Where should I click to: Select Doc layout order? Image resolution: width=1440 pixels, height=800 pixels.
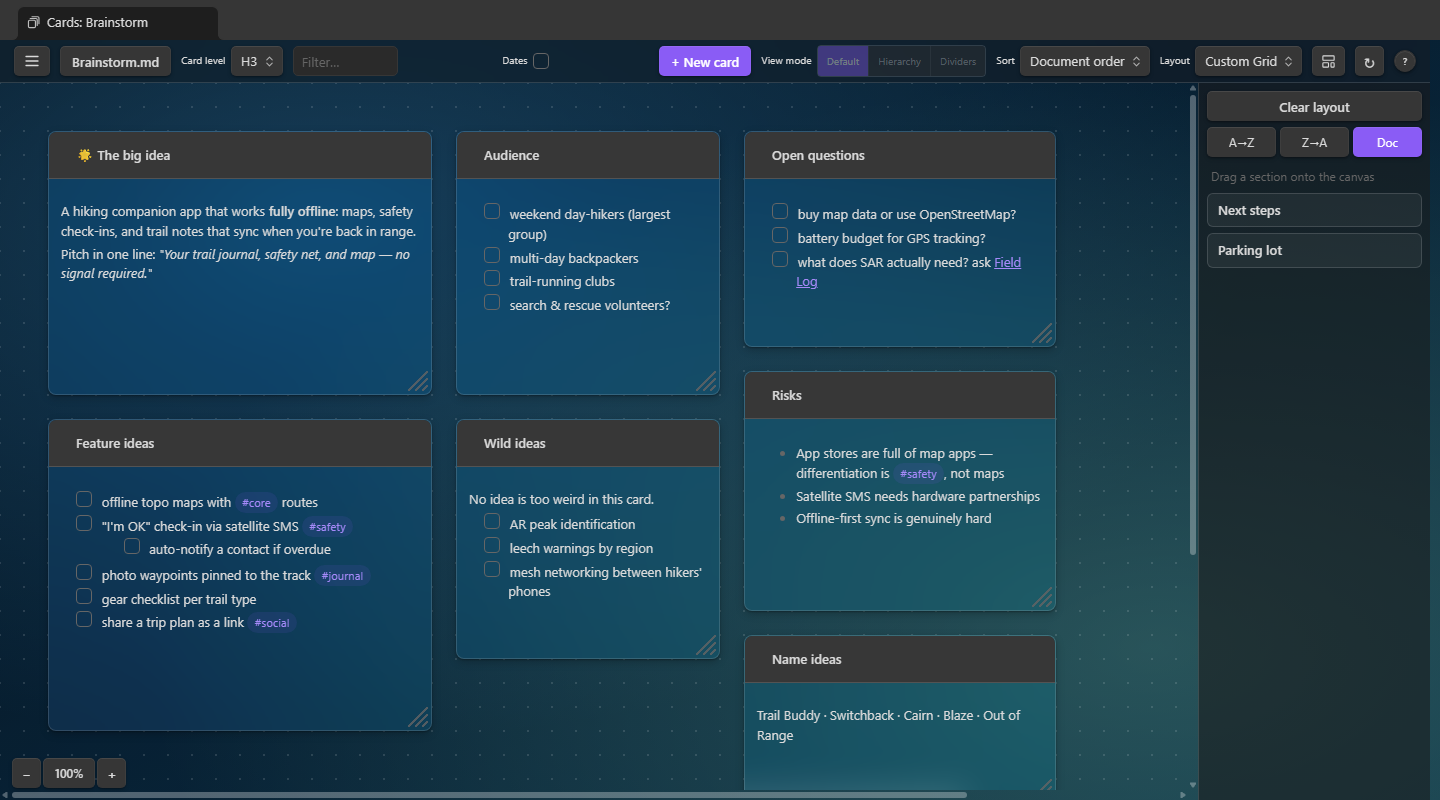(1387, 142)
